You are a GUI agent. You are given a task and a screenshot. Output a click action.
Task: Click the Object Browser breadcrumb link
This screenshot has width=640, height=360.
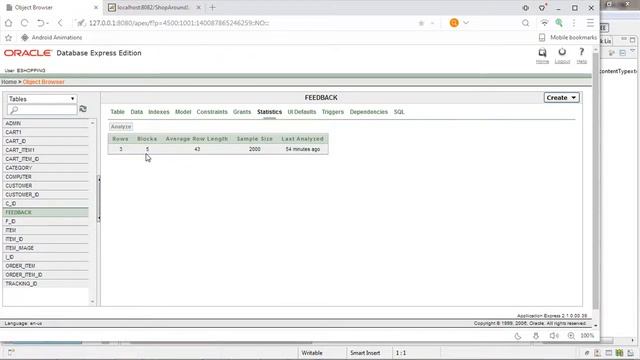tap(44, 82)
